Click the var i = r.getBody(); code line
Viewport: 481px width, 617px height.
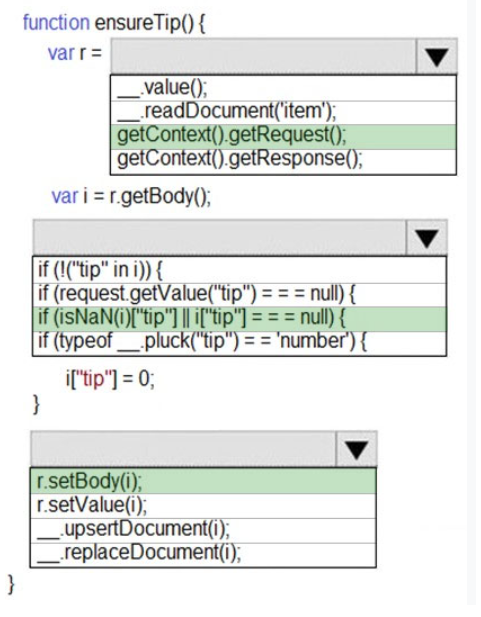[x=131, y=196]
